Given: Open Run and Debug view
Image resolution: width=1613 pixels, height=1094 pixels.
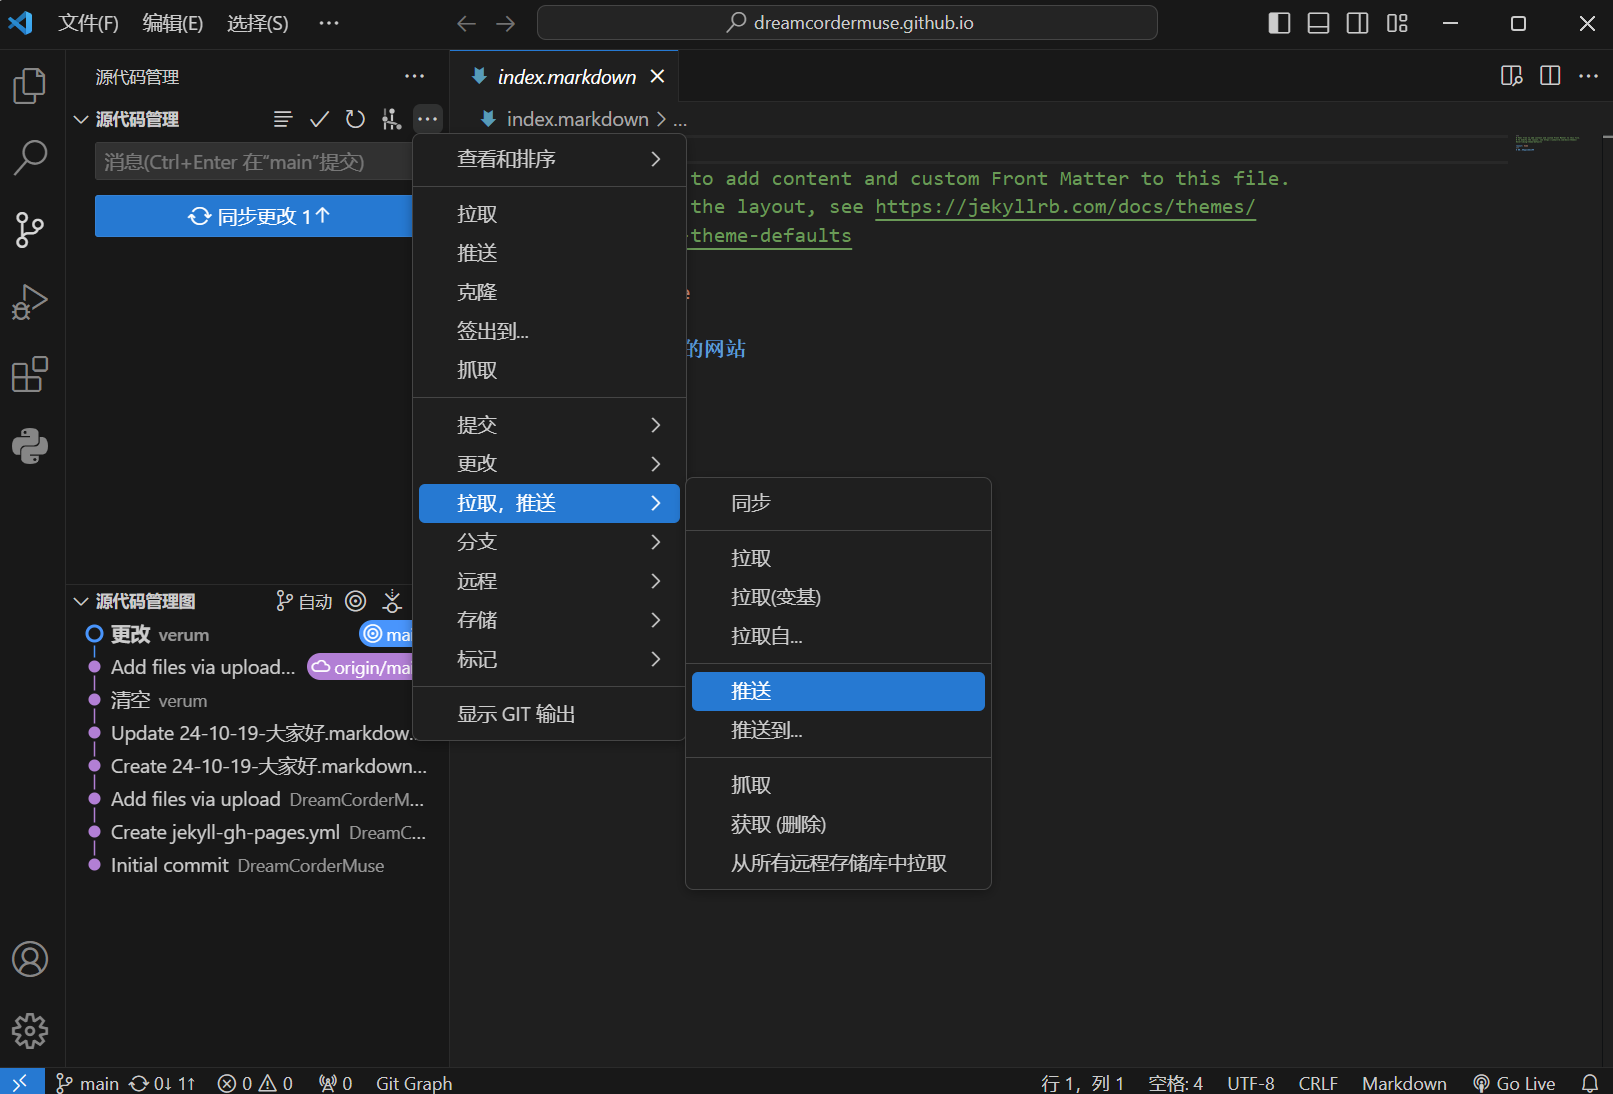Looking at the screenshot, I should coord(30,302).
